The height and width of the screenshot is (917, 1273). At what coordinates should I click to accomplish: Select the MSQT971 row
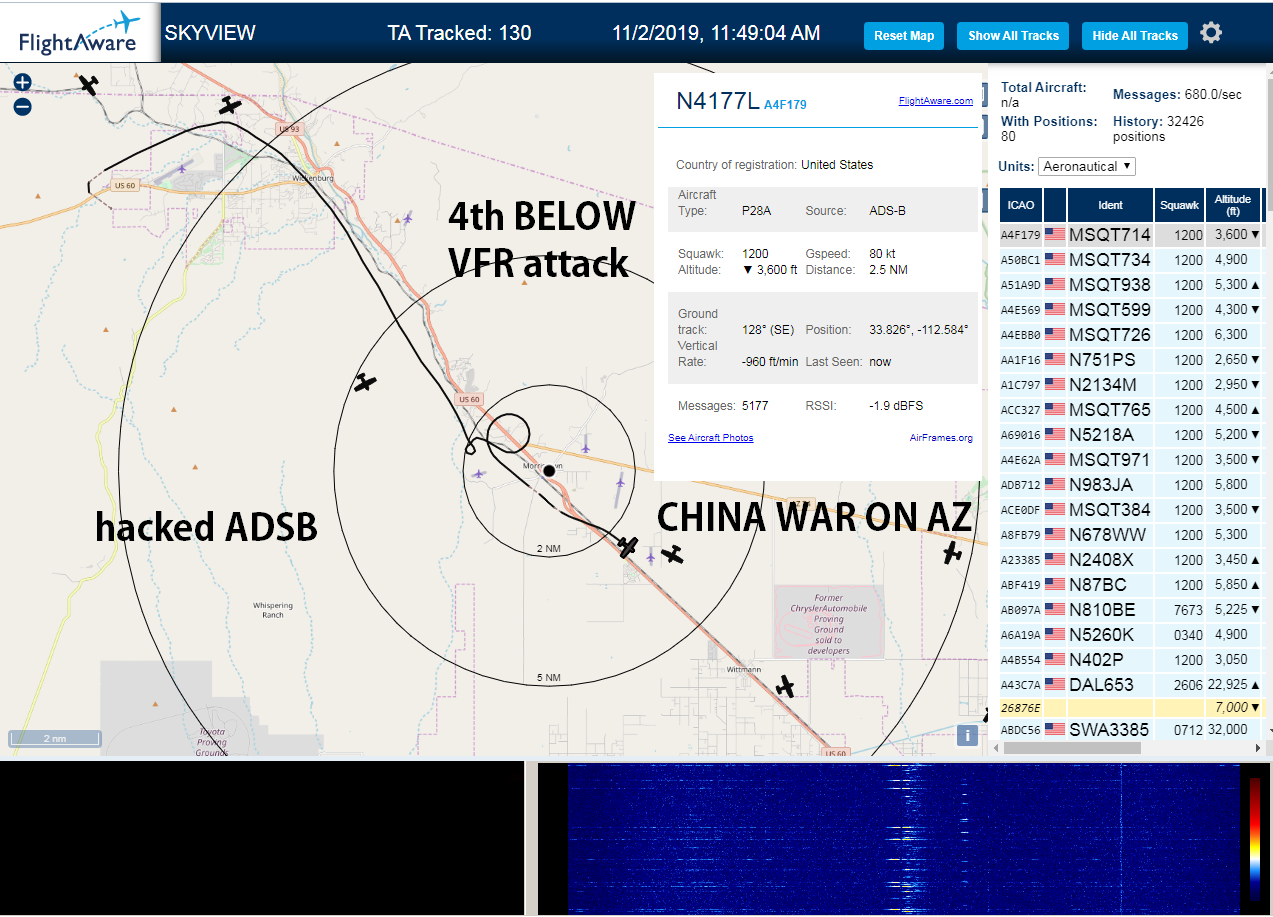(x=1131, y=460)
